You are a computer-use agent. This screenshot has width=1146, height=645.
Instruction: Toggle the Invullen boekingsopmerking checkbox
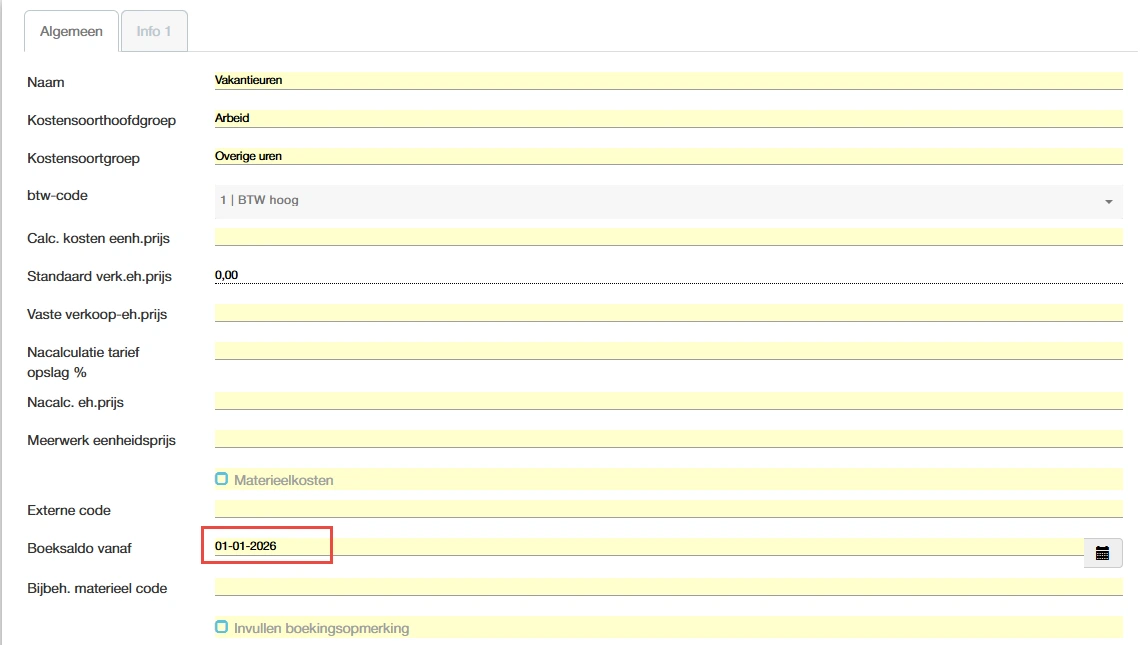pyautogui.click(x=222, y=627)
